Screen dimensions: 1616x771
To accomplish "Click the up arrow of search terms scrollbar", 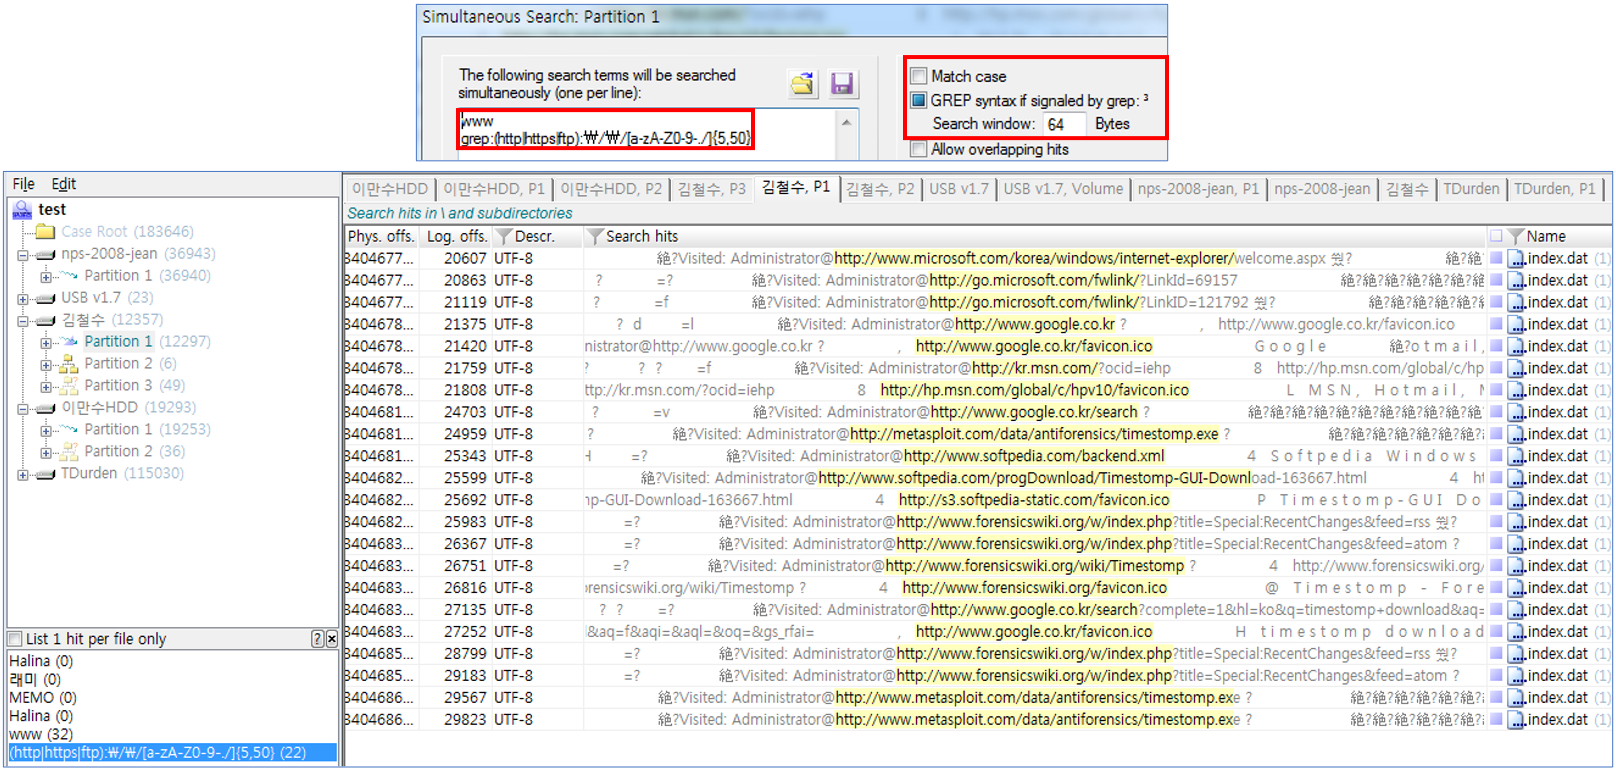I will click(847, 122).
